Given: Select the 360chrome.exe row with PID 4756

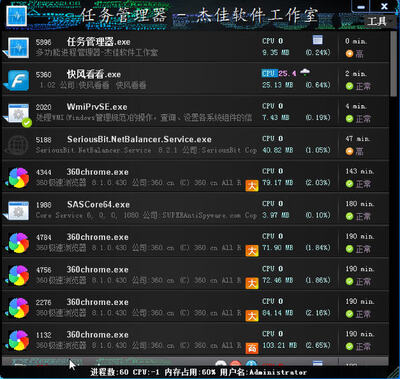Looking at the screenshot, I should 195,275.
